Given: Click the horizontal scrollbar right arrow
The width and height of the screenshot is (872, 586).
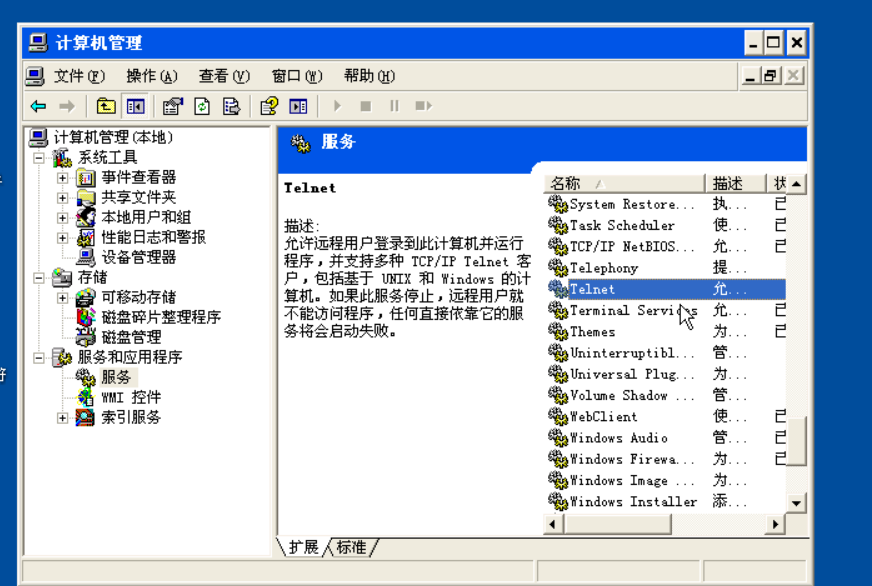Looking at the screenshot, I should click(x=775, y=524).
